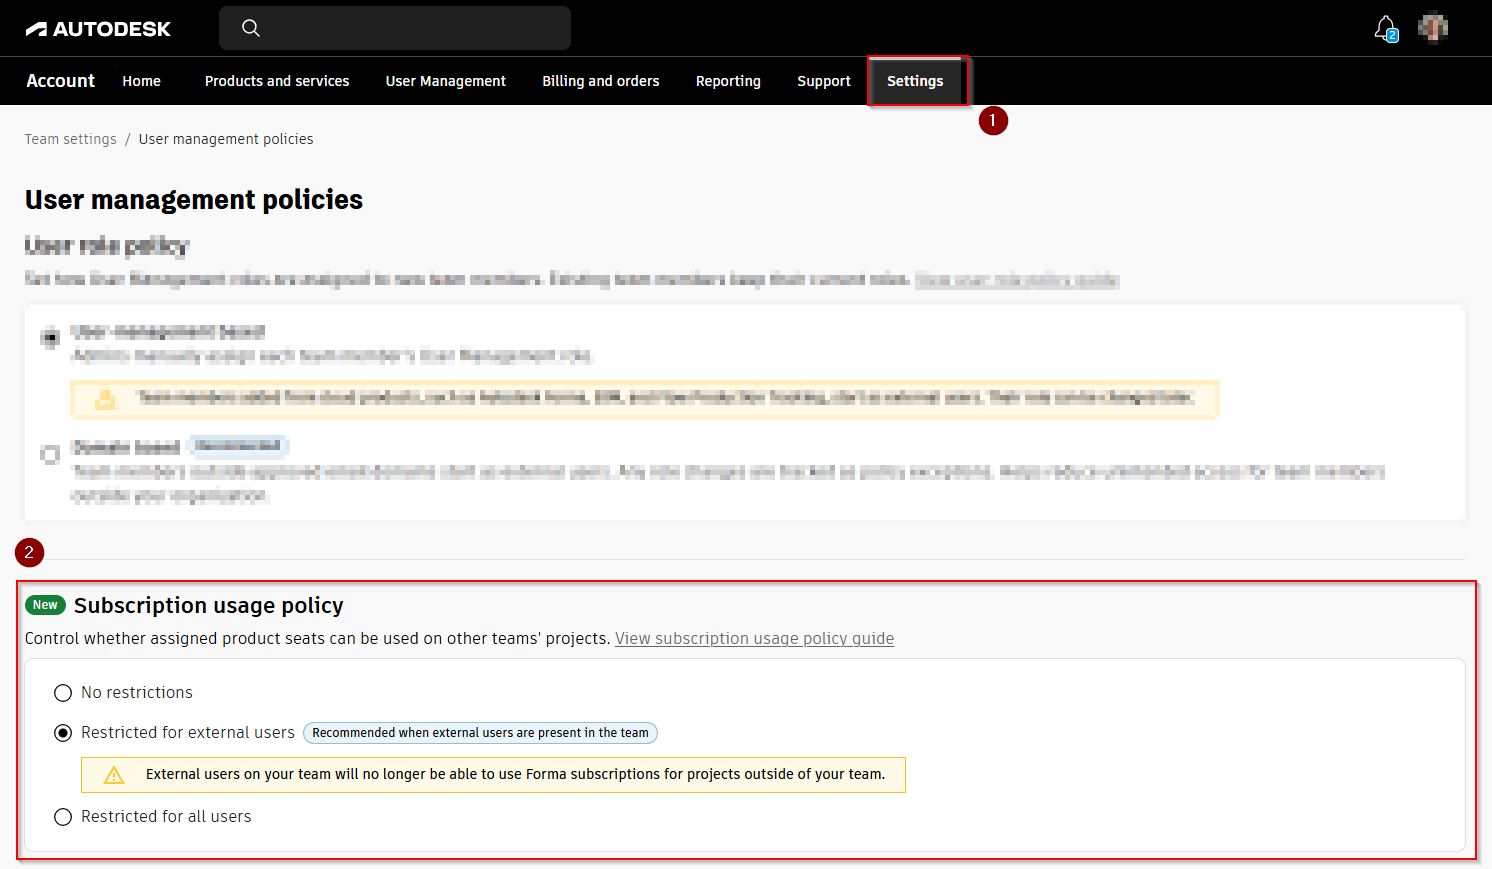Open the Support tab

pyautogui.click(x=824, y=81)
